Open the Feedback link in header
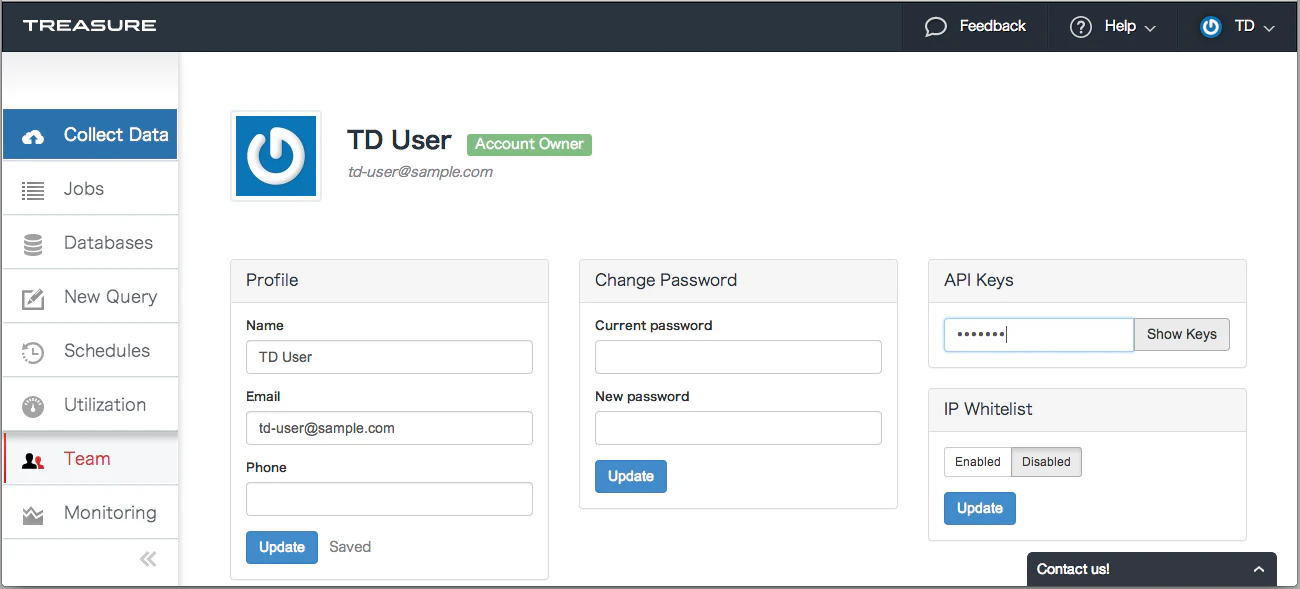Screen dimensions: 1300x589 [x=975, y=27]
